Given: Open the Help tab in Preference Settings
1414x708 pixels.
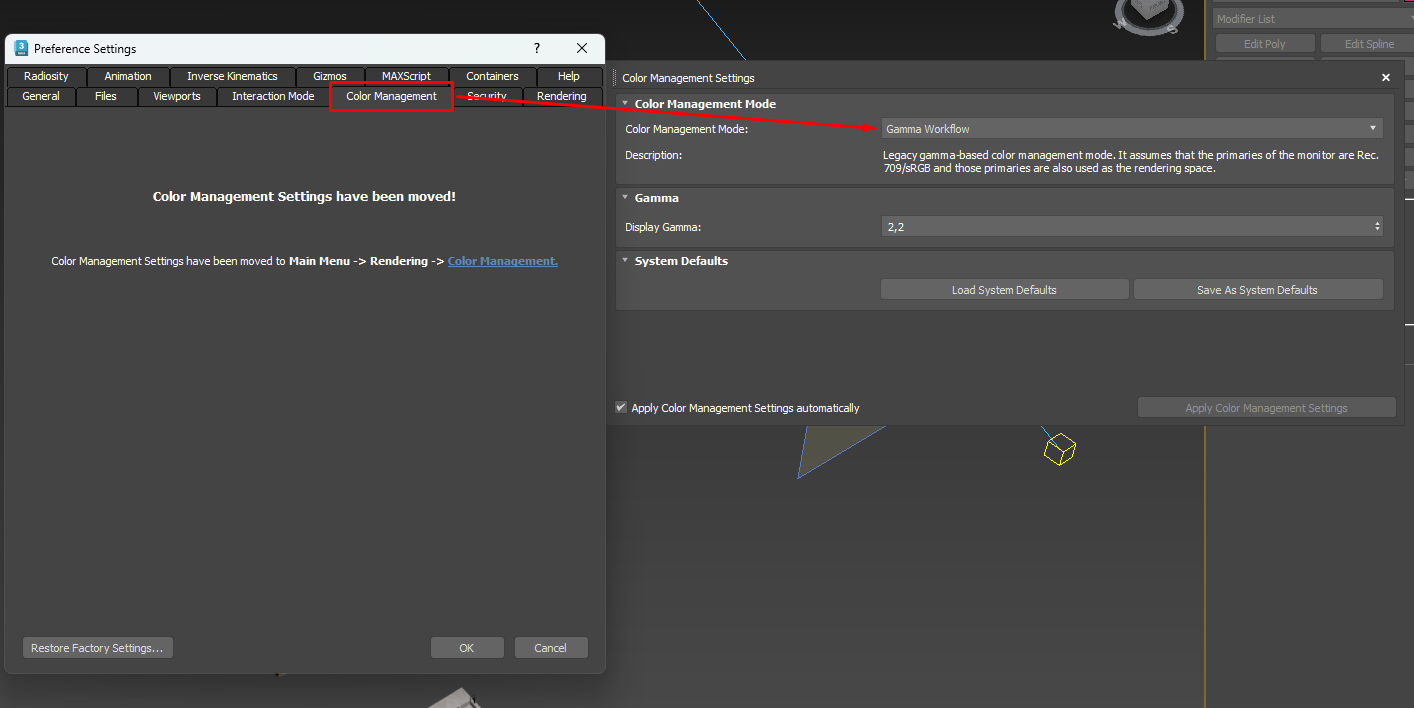Looking at the screenshot, I should click(568, 76).
